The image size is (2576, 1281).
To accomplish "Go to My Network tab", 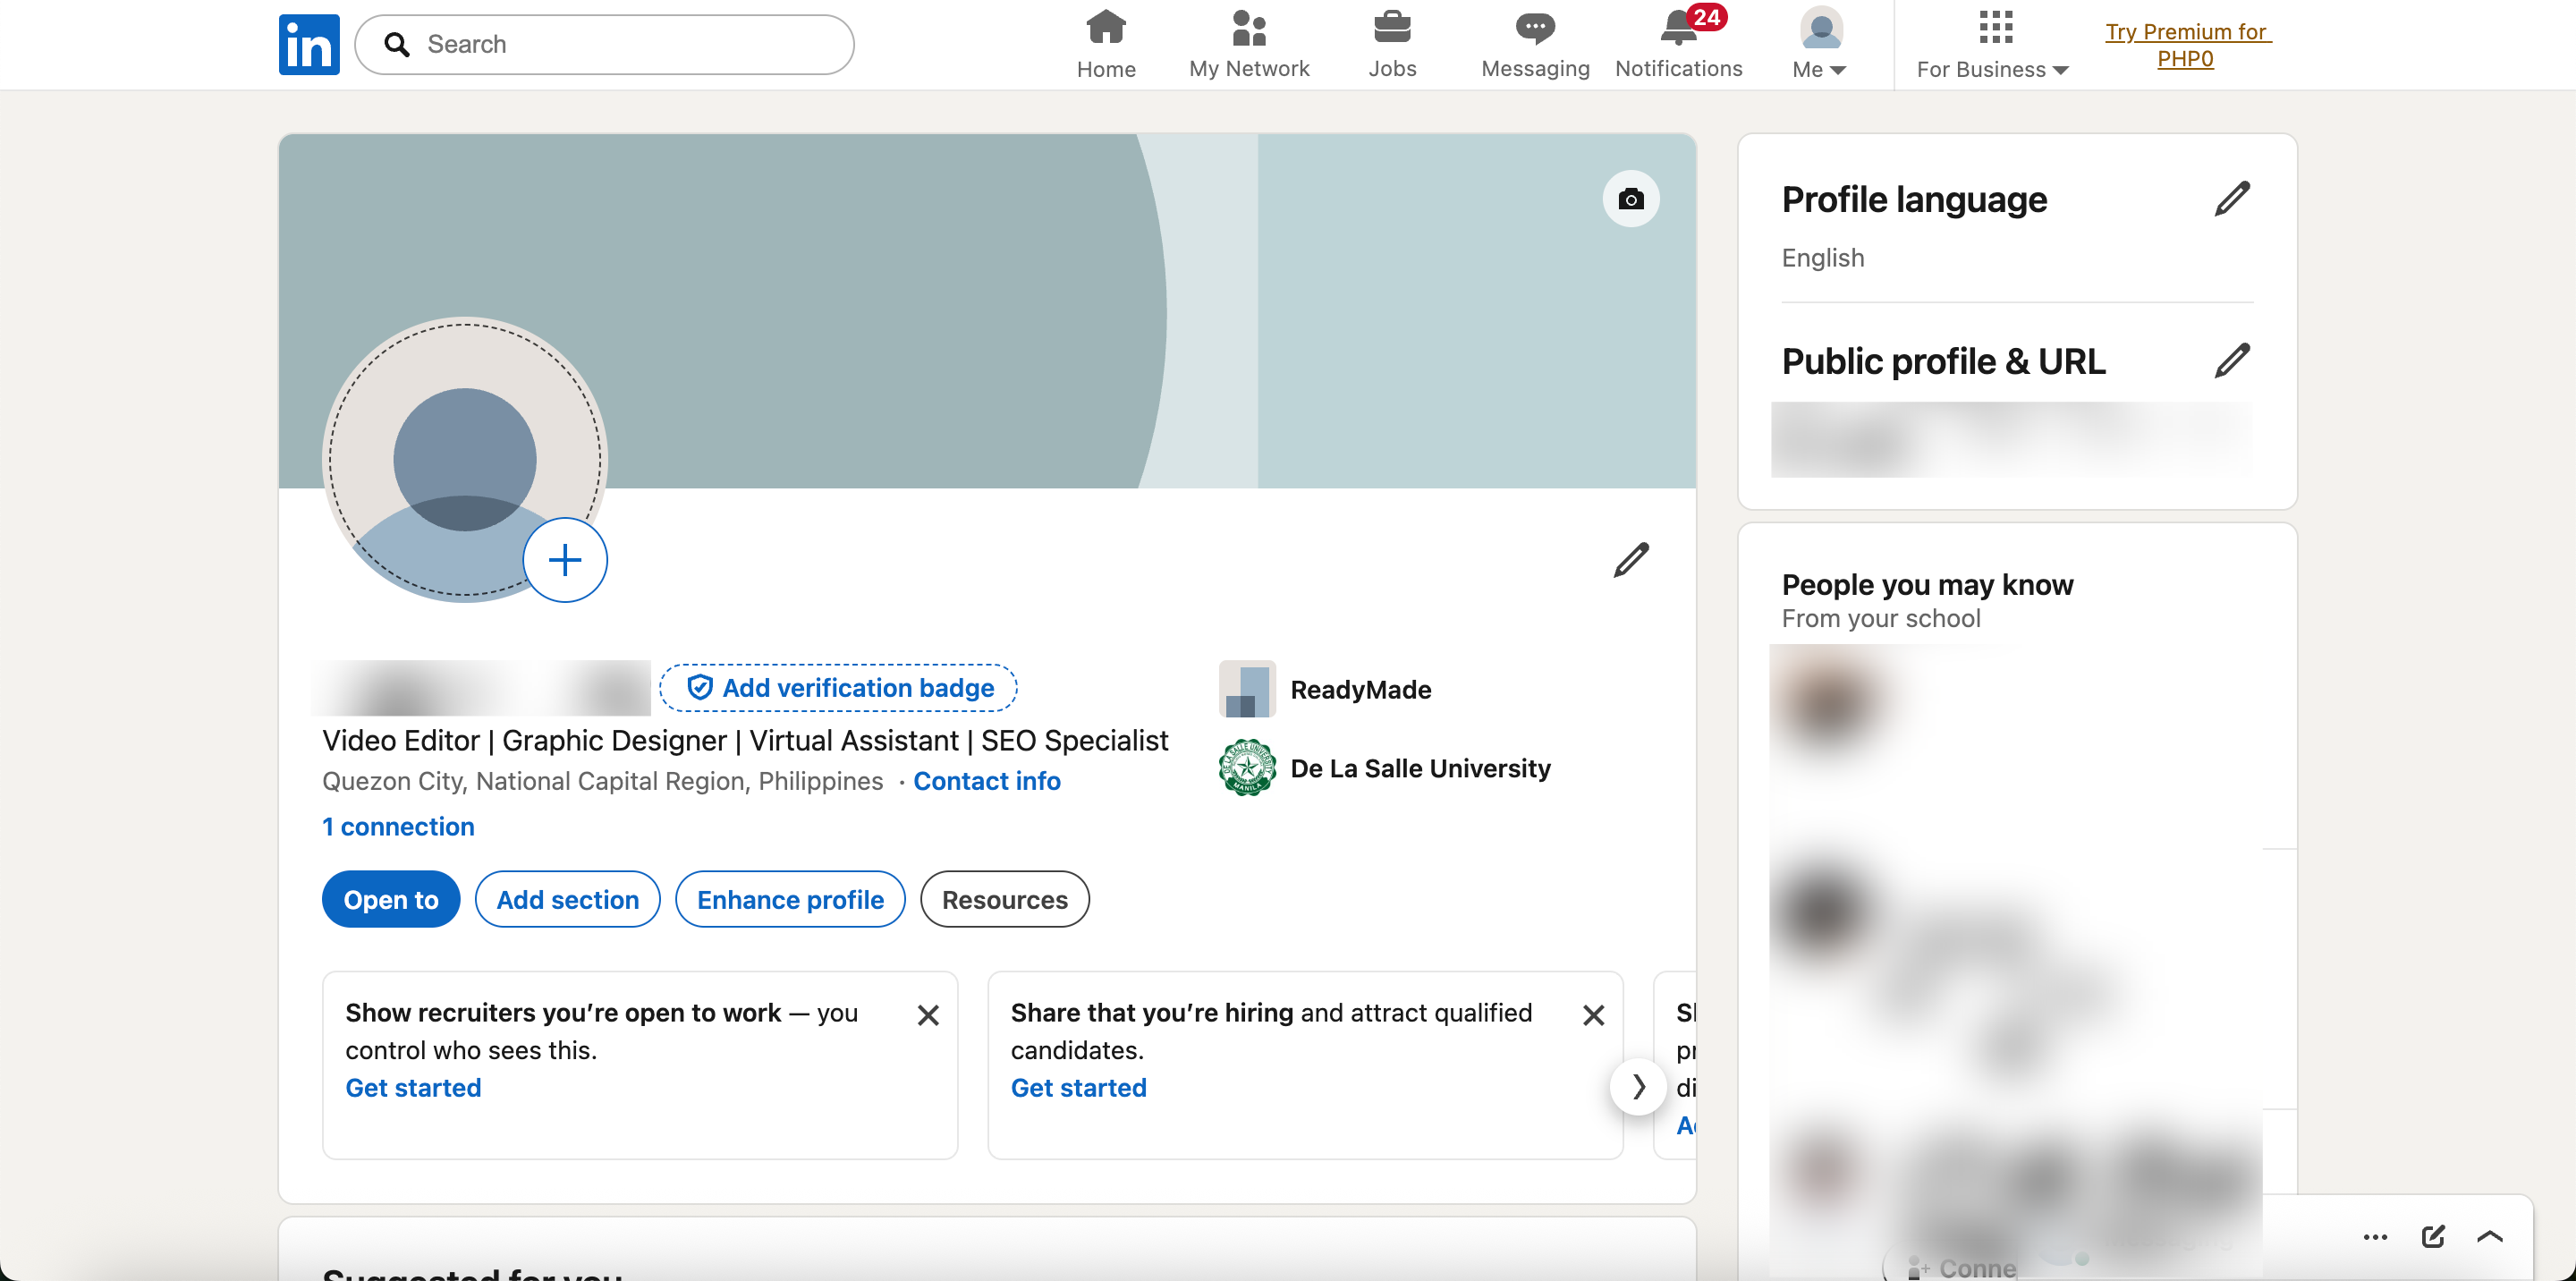I will pos(1249,44).
